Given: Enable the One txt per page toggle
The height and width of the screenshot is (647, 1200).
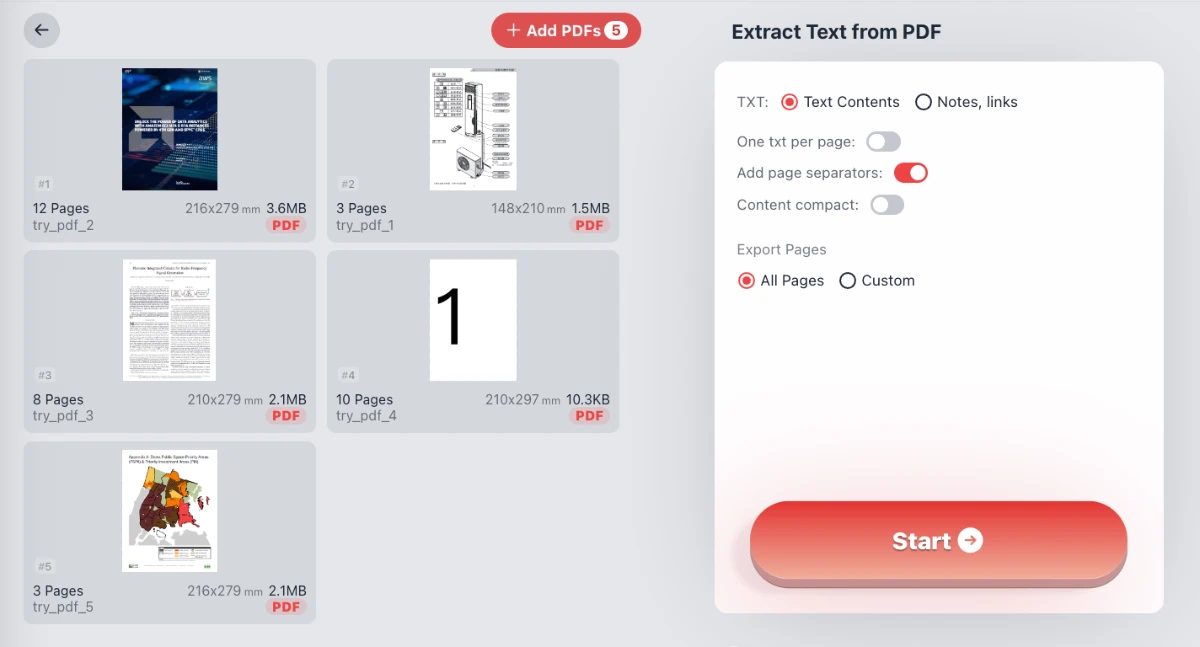Looking at the screenshot, I should [x=883, y=141].
